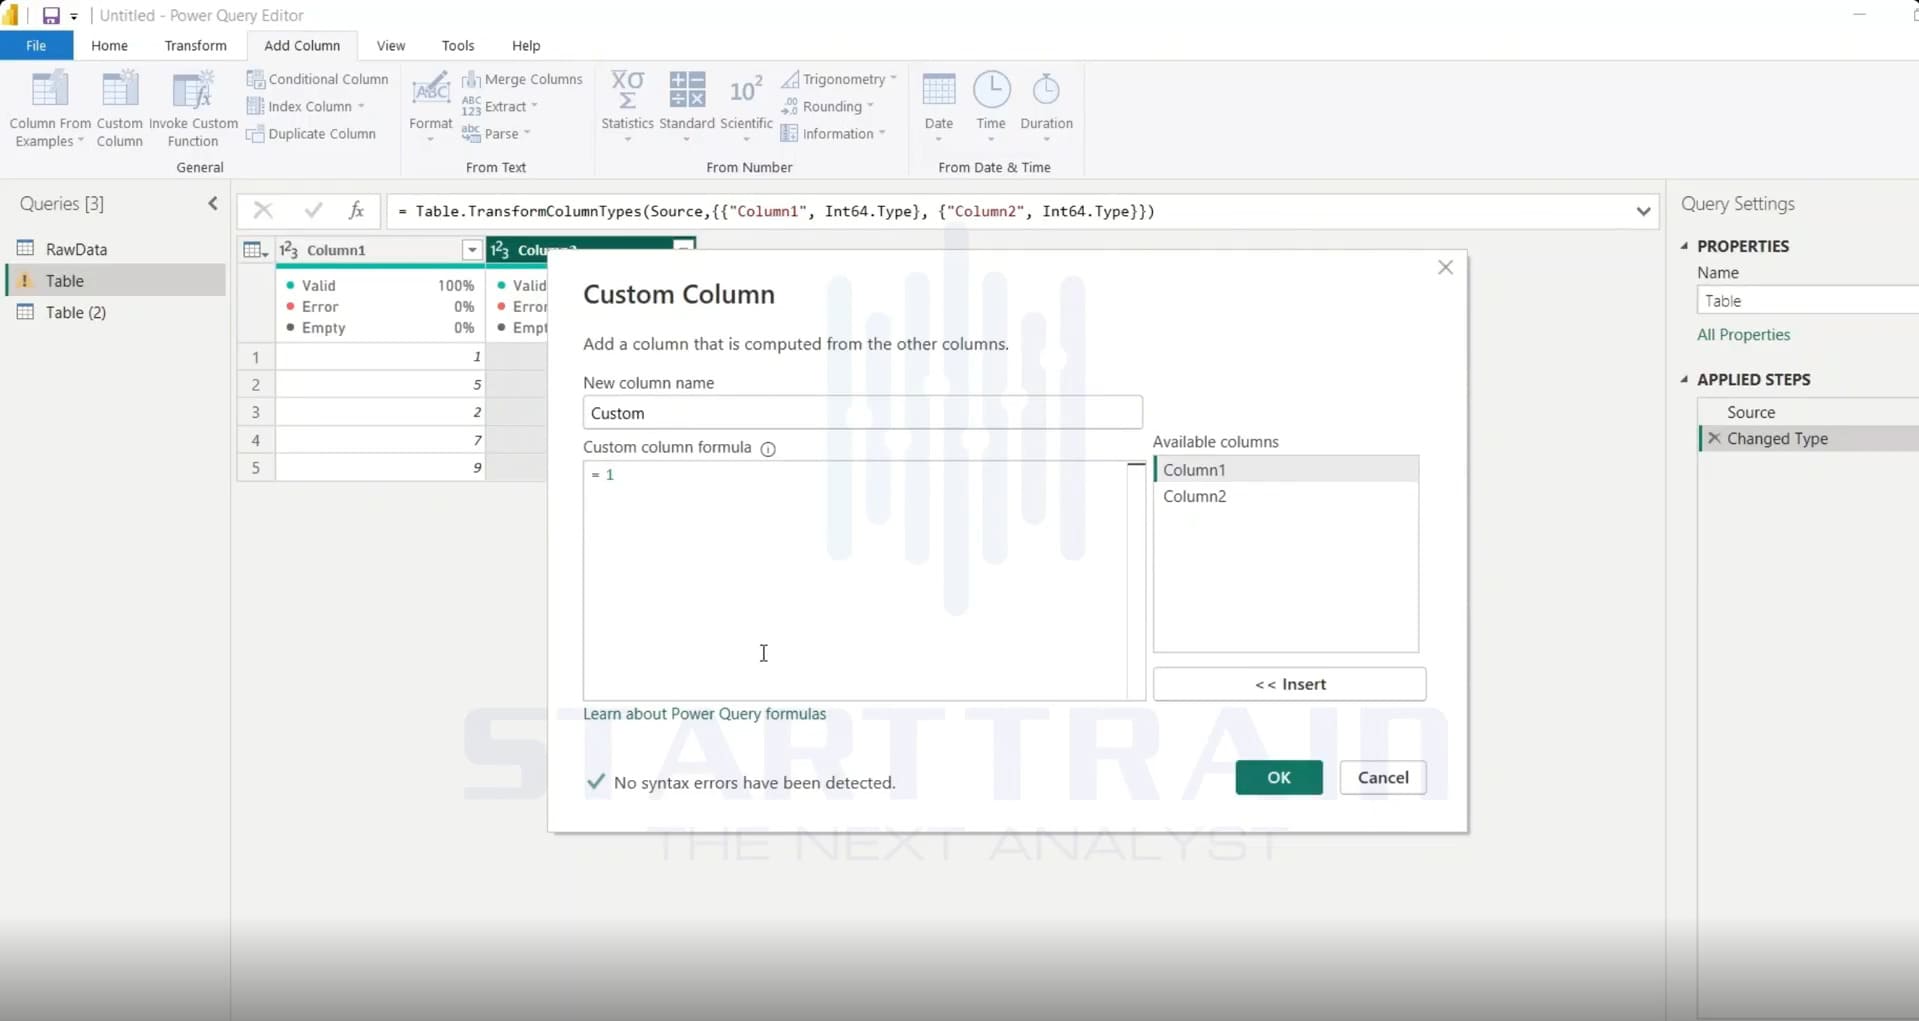1919x1021 pixels.
Task: Select the RawData query
Action: pyautogui.click(x=116, y=249)
